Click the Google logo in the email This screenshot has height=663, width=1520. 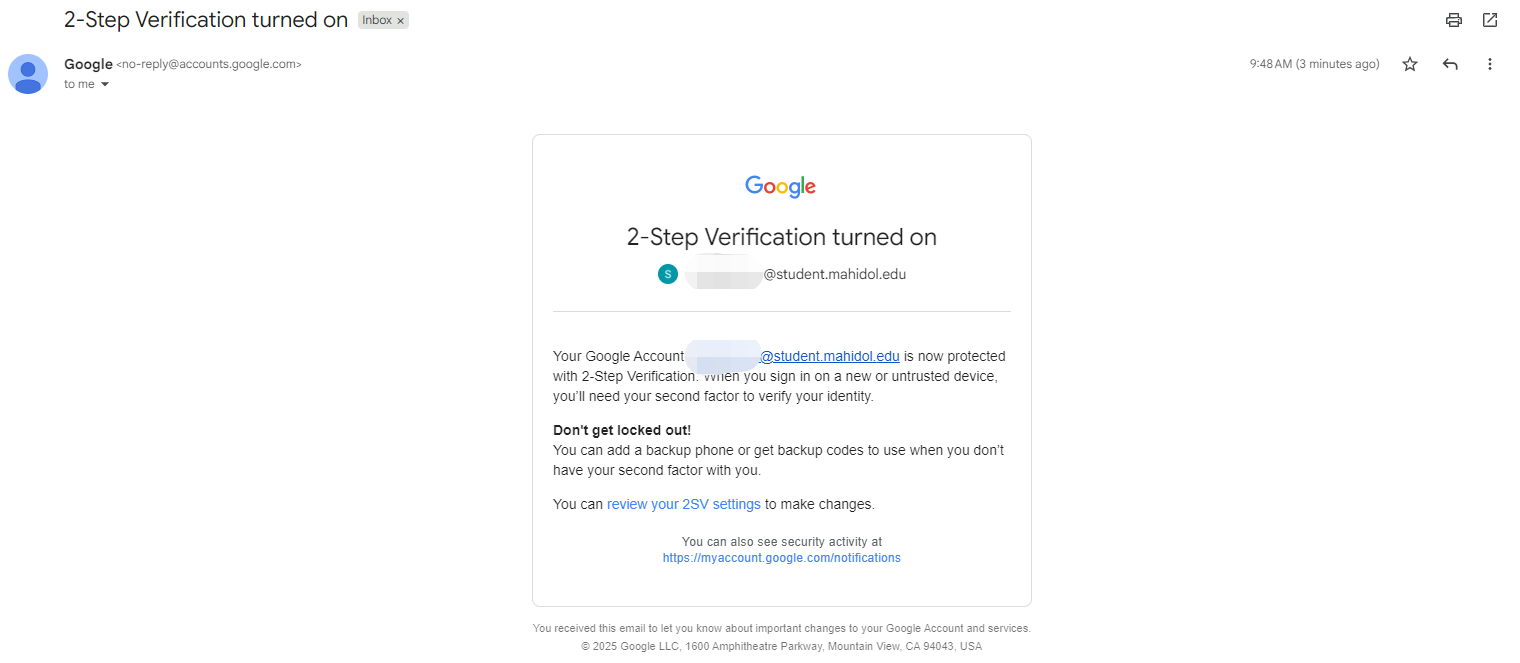pos(781,186)
